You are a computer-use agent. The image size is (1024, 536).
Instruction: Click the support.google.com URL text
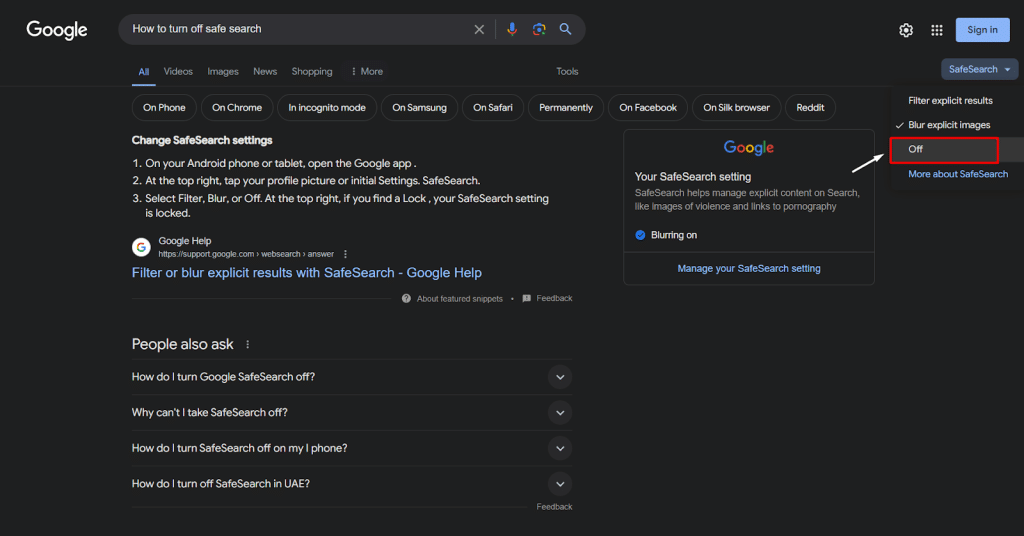pyautogui.click(x=246, y=254)
